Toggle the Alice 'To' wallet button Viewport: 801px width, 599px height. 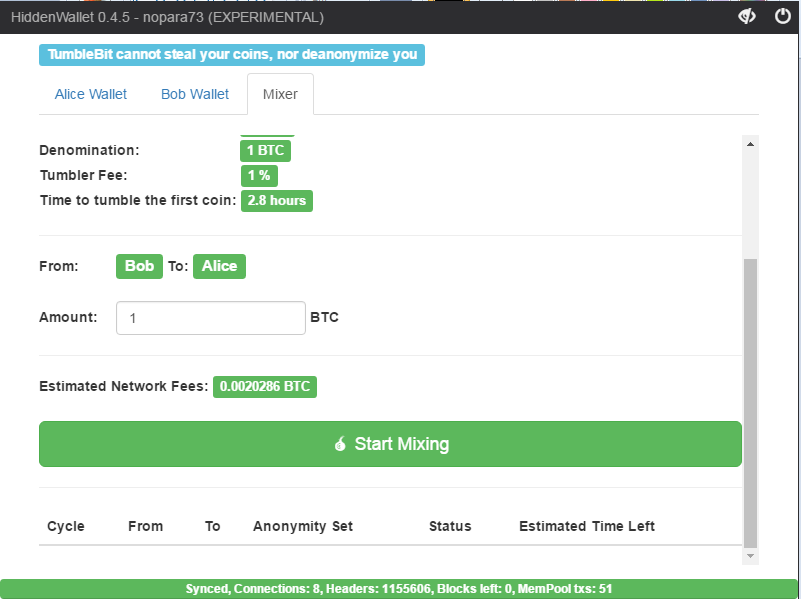click(x=219, y=266)
